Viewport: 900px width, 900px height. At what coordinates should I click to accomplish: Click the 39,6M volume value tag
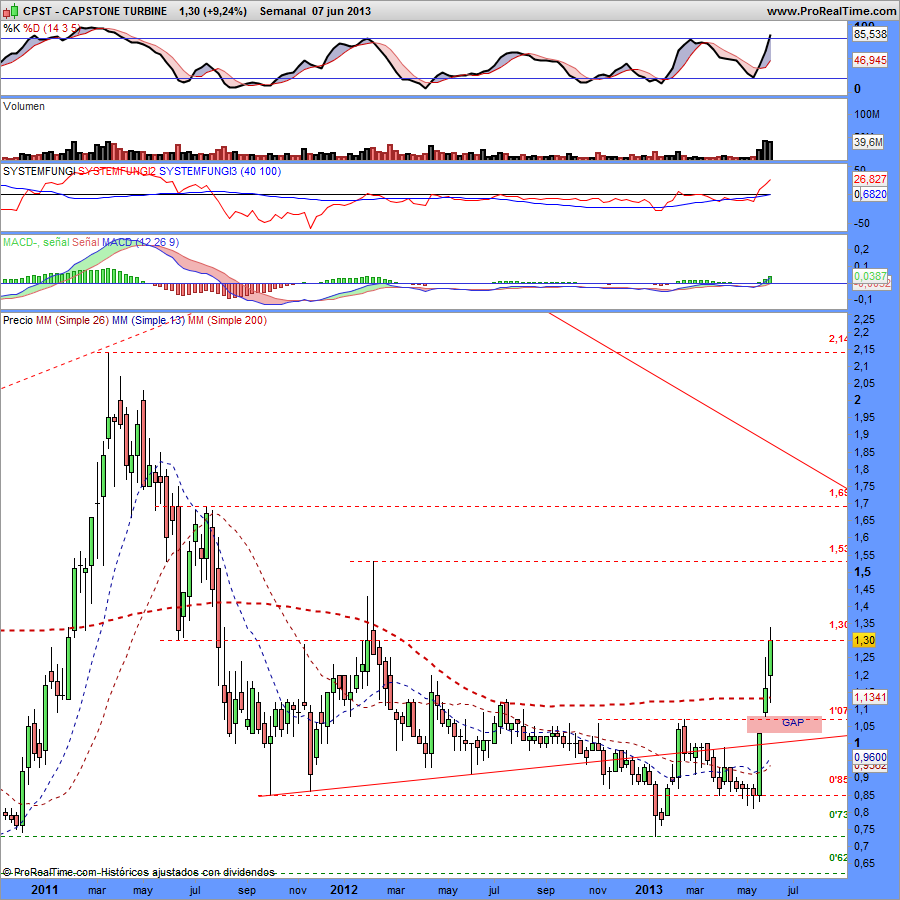(x=868, y=142)
